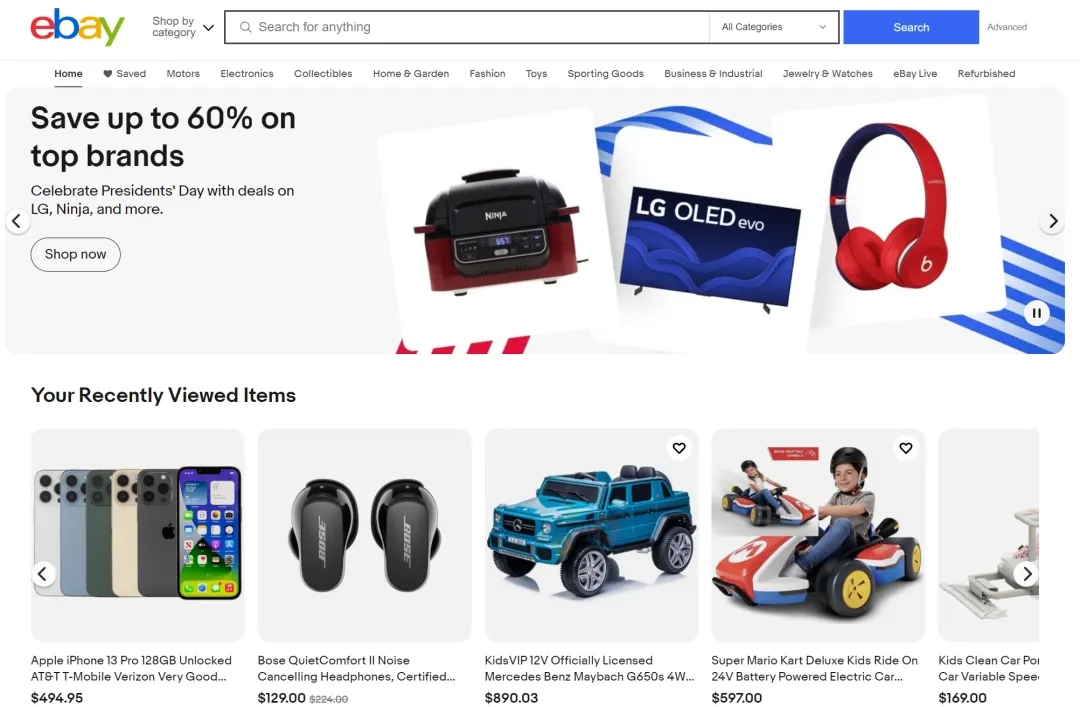The width and height of the screenshot is (1080, 707).
Task: Select the Electronics tab
Action: click(247, 74)
